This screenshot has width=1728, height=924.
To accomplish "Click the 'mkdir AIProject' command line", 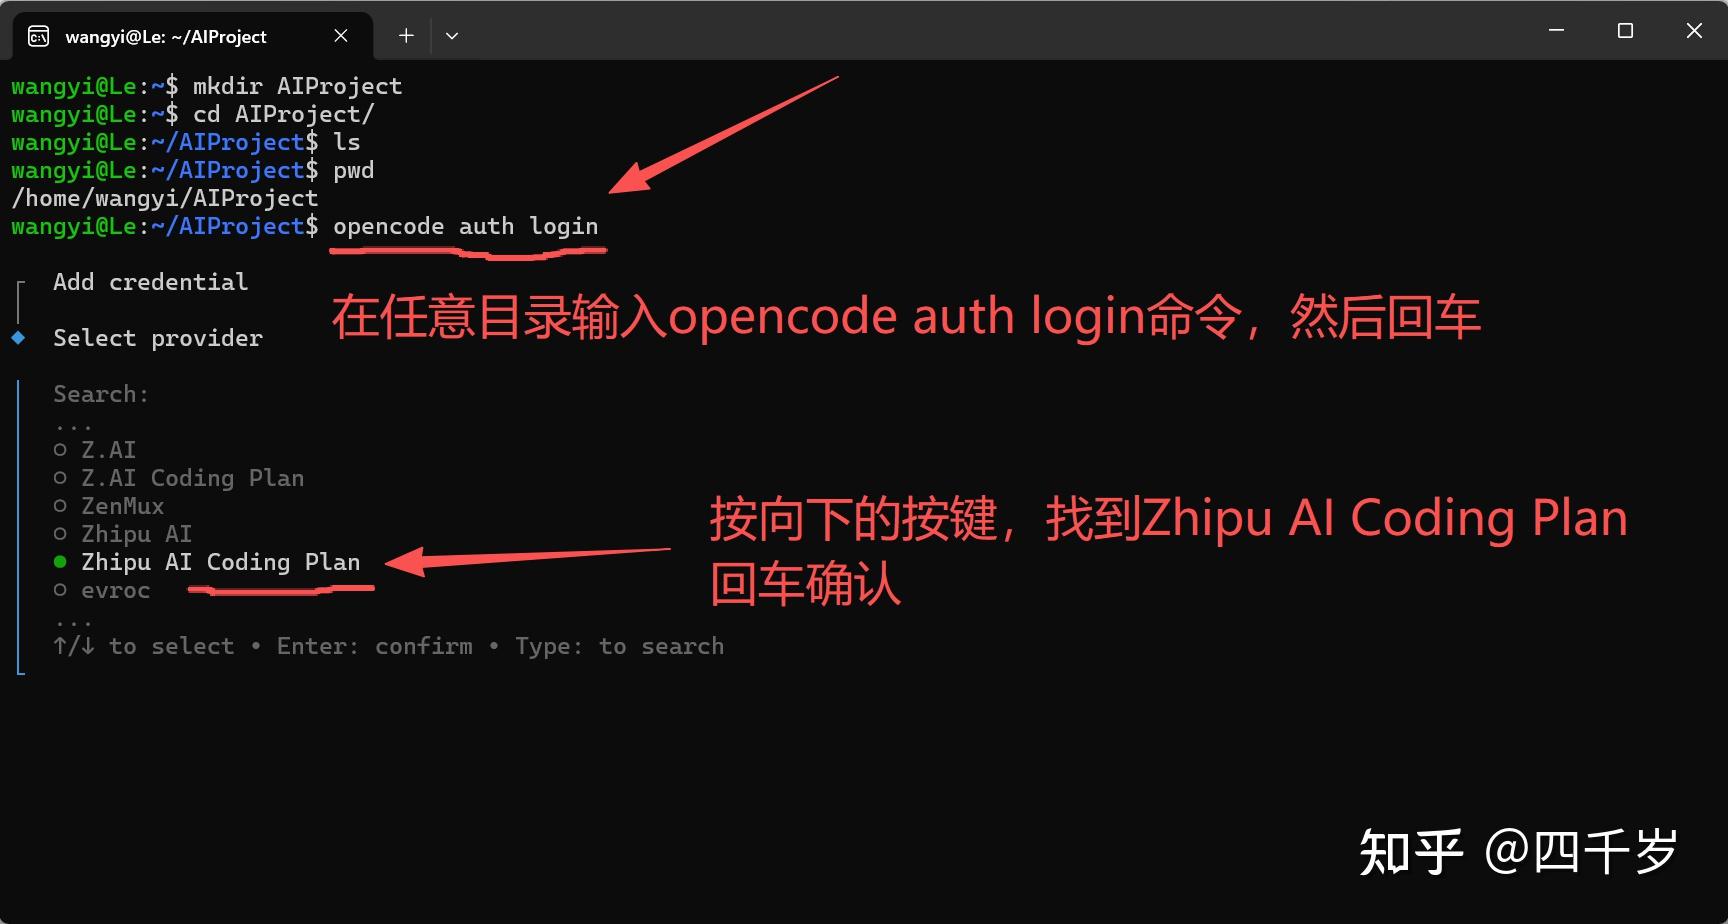I will (298, 86).
